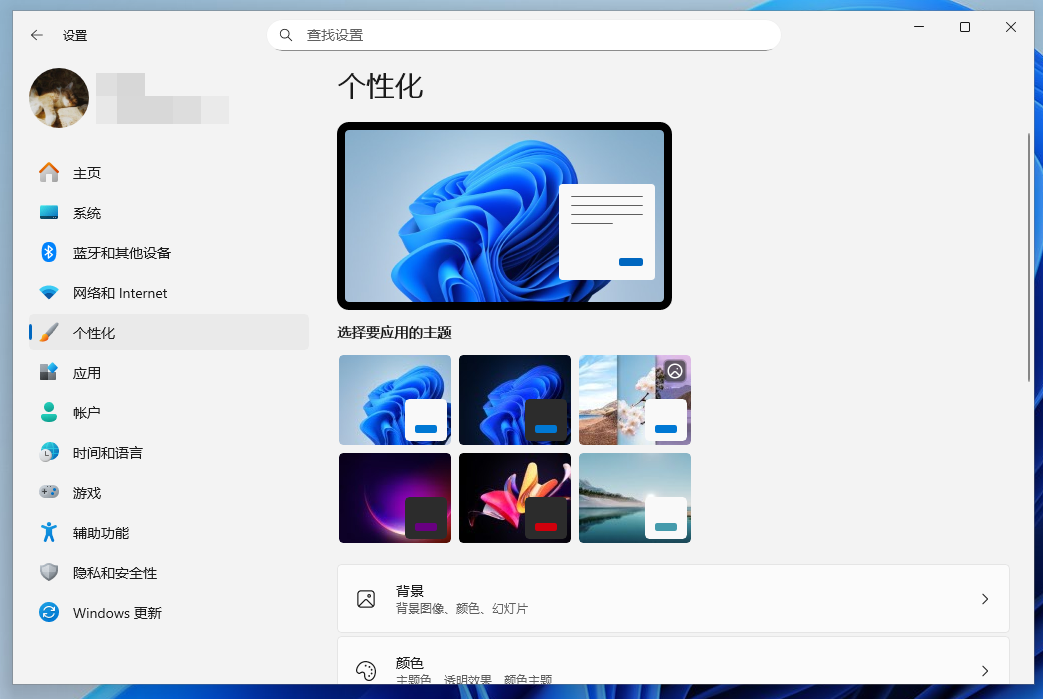Screen dimensions: 1043x699
Task: Open 颜色 settings via its title
Action: click(410, 663)
